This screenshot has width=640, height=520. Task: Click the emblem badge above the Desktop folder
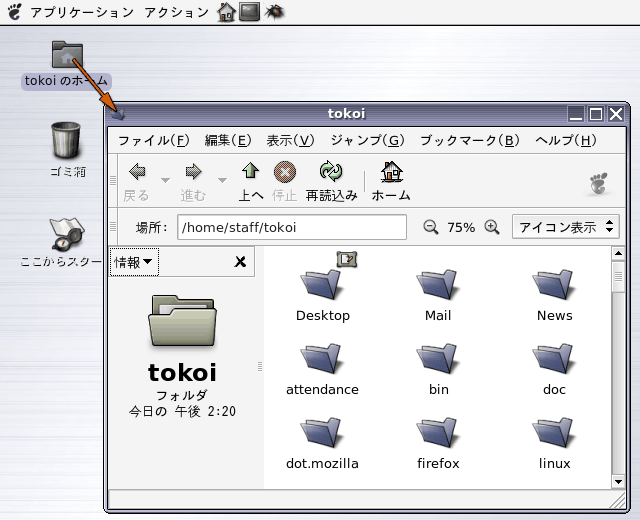coord(347,259)
